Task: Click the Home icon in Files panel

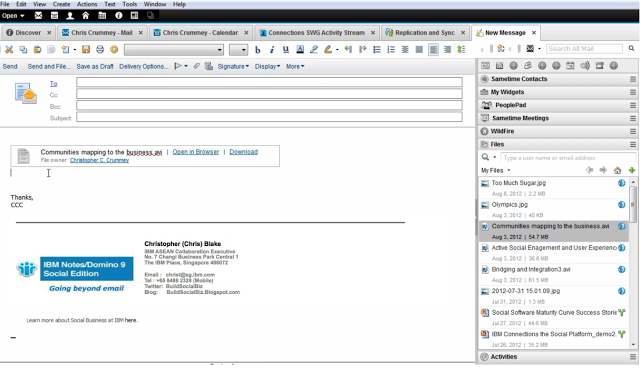Action: [x=617, y=170]
